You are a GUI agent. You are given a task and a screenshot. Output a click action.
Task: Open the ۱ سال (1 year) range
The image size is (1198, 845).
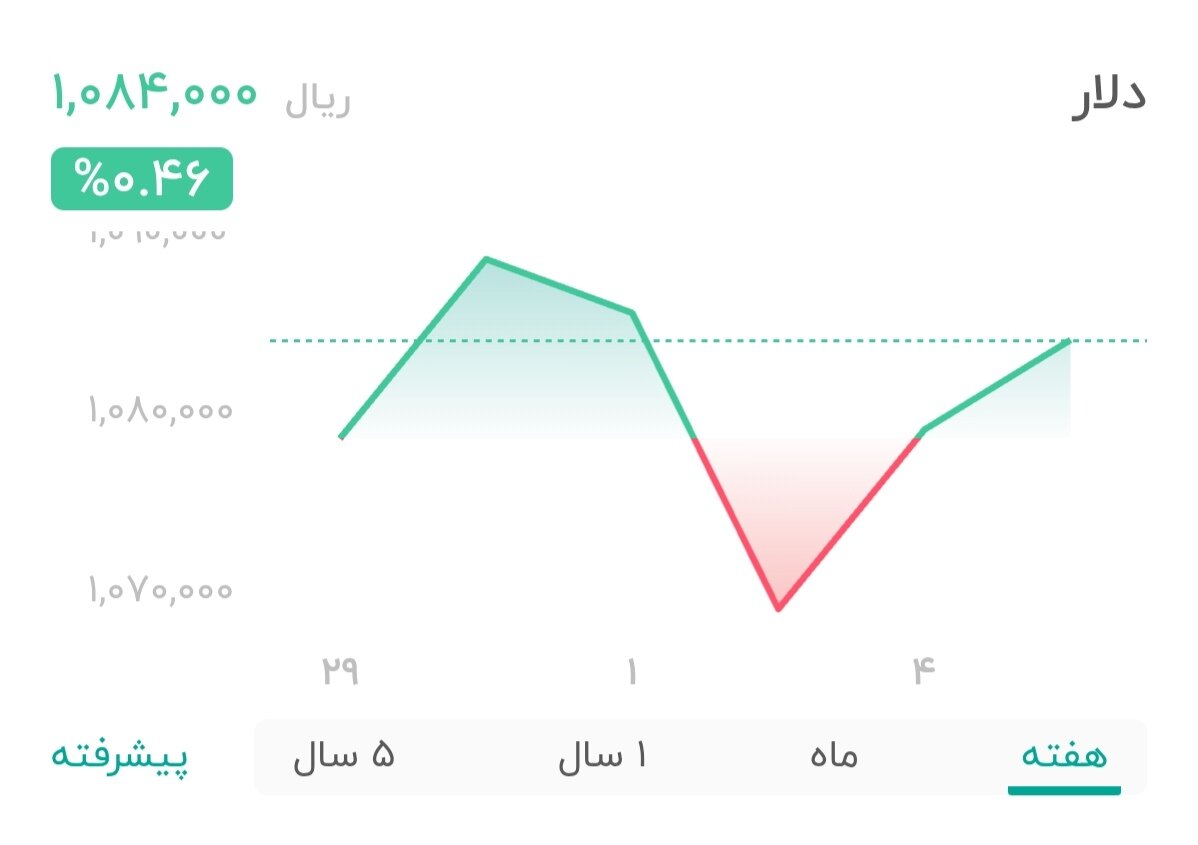pyautogui.click(x=602, y=756)
